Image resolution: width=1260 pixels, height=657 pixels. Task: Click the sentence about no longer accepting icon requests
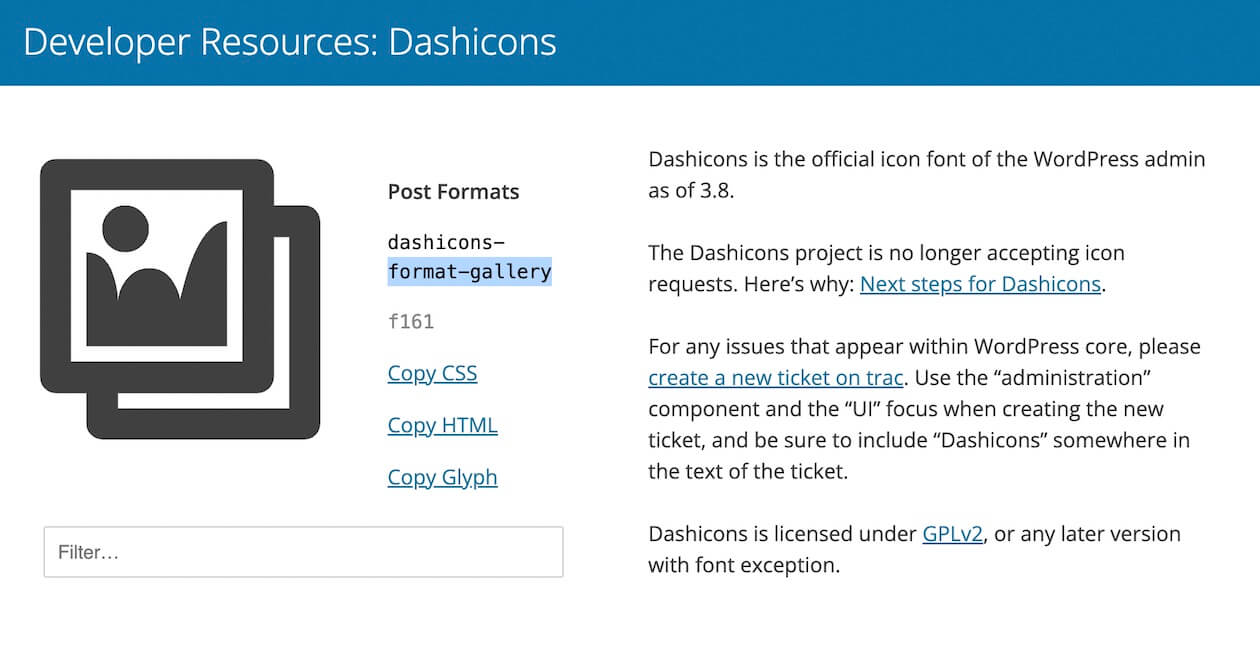click(886, 253)
